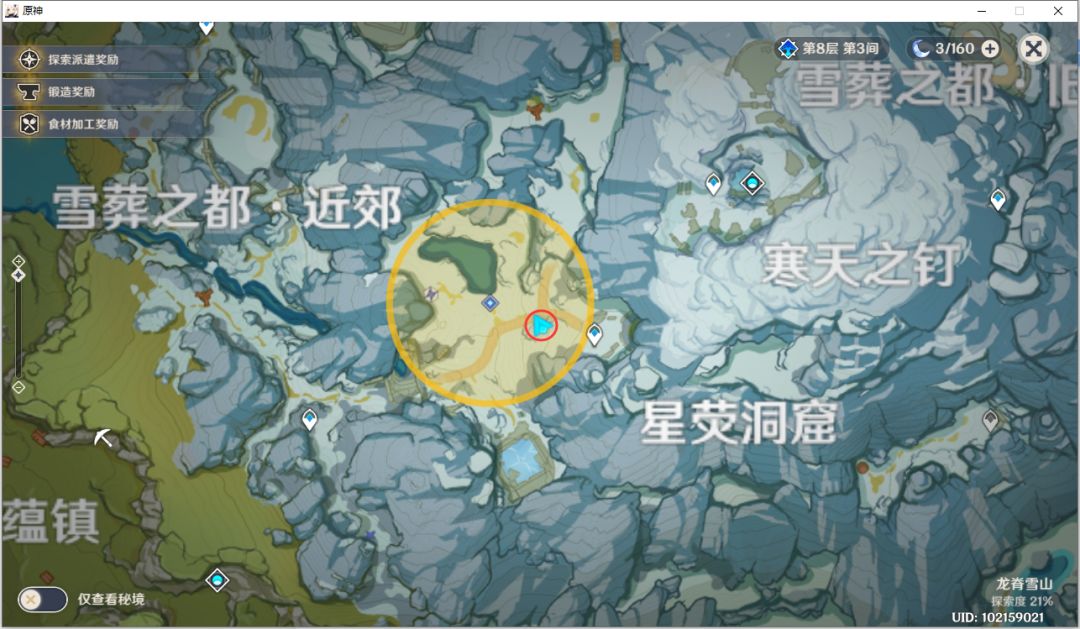Open the domain icon above 寒天之钉
The image size is (1080, 629).
coord(752,183)
